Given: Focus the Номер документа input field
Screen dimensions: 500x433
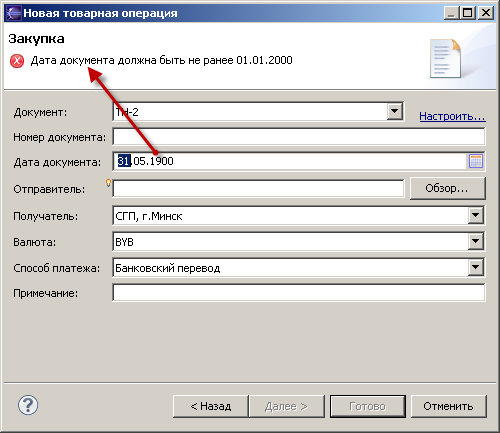Looking at the screenshot, I should click(x=299, y=137).
